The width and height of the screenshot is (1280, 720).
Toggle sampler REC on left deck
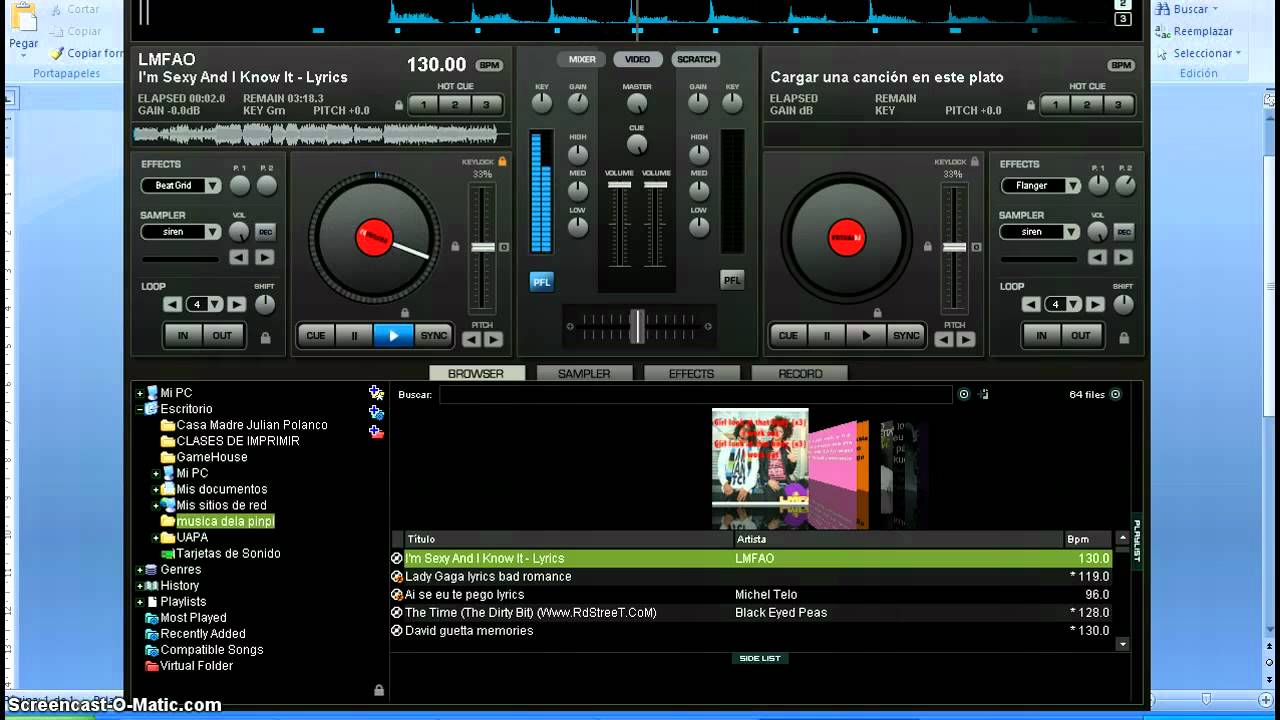click(x=265, y=232)
